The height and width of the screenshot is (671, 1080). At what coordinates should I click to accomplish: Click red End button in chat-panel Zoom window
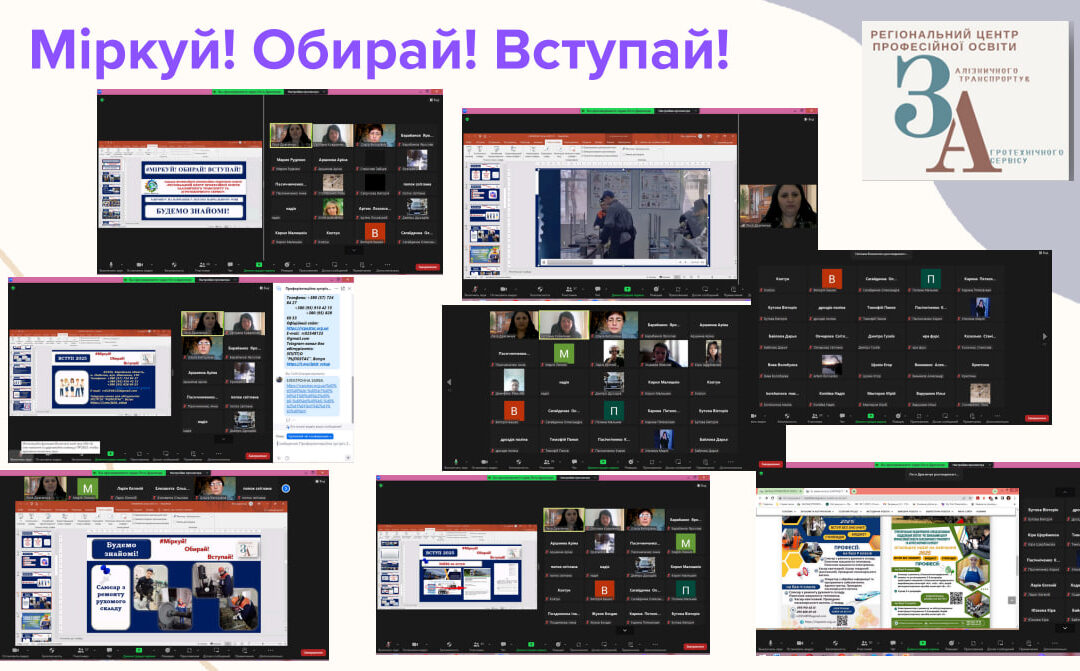click(258, 456)
